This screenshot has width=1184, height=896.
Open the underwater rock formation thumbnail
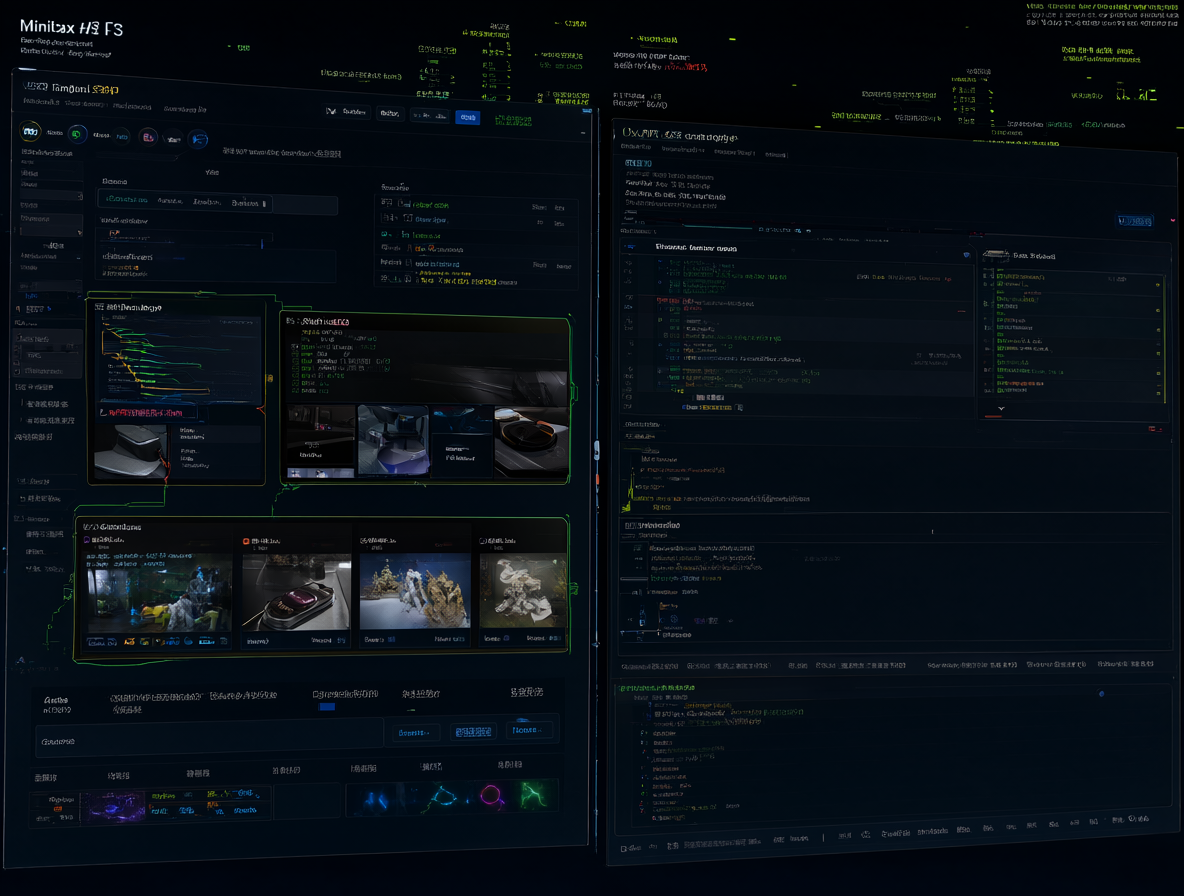pyautogui.click(x=415, y=591)
